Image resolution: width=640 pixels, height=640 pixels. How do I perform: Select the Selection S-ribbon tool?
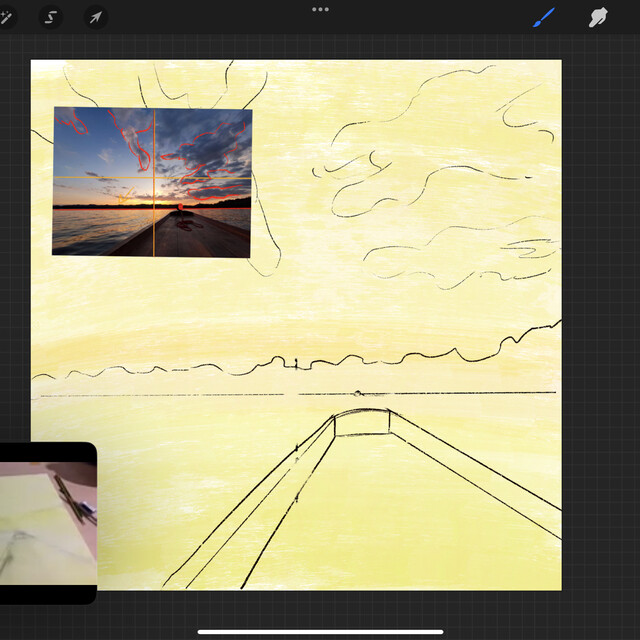[x=51, y=18]
